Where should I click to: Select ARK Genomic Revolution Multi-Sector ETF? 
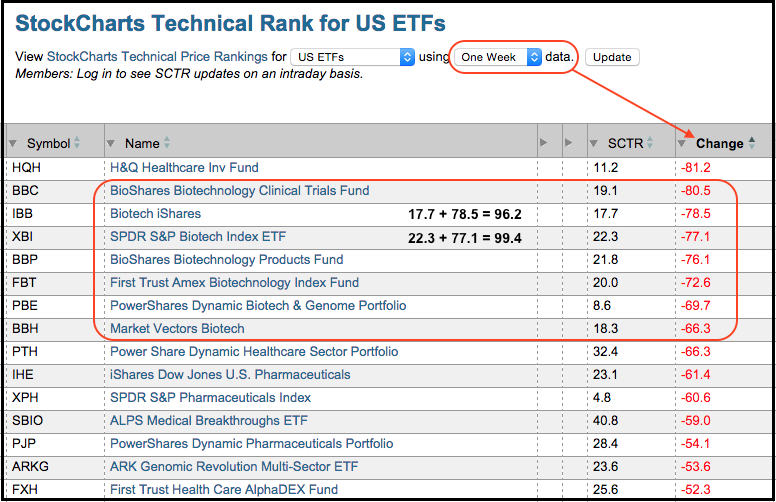click(233, 466)
